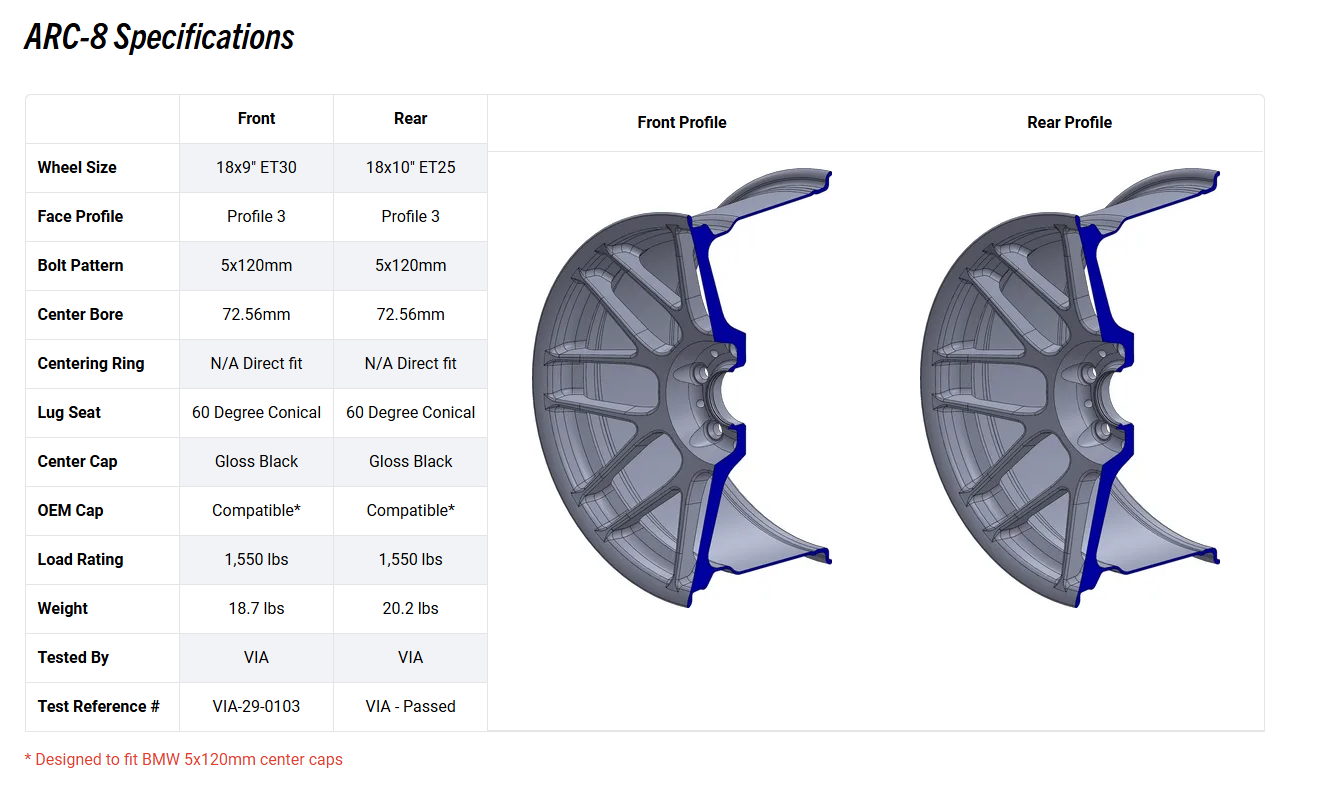Click the rear wheel size 18x10" ET25

click(x=410, y=167)
